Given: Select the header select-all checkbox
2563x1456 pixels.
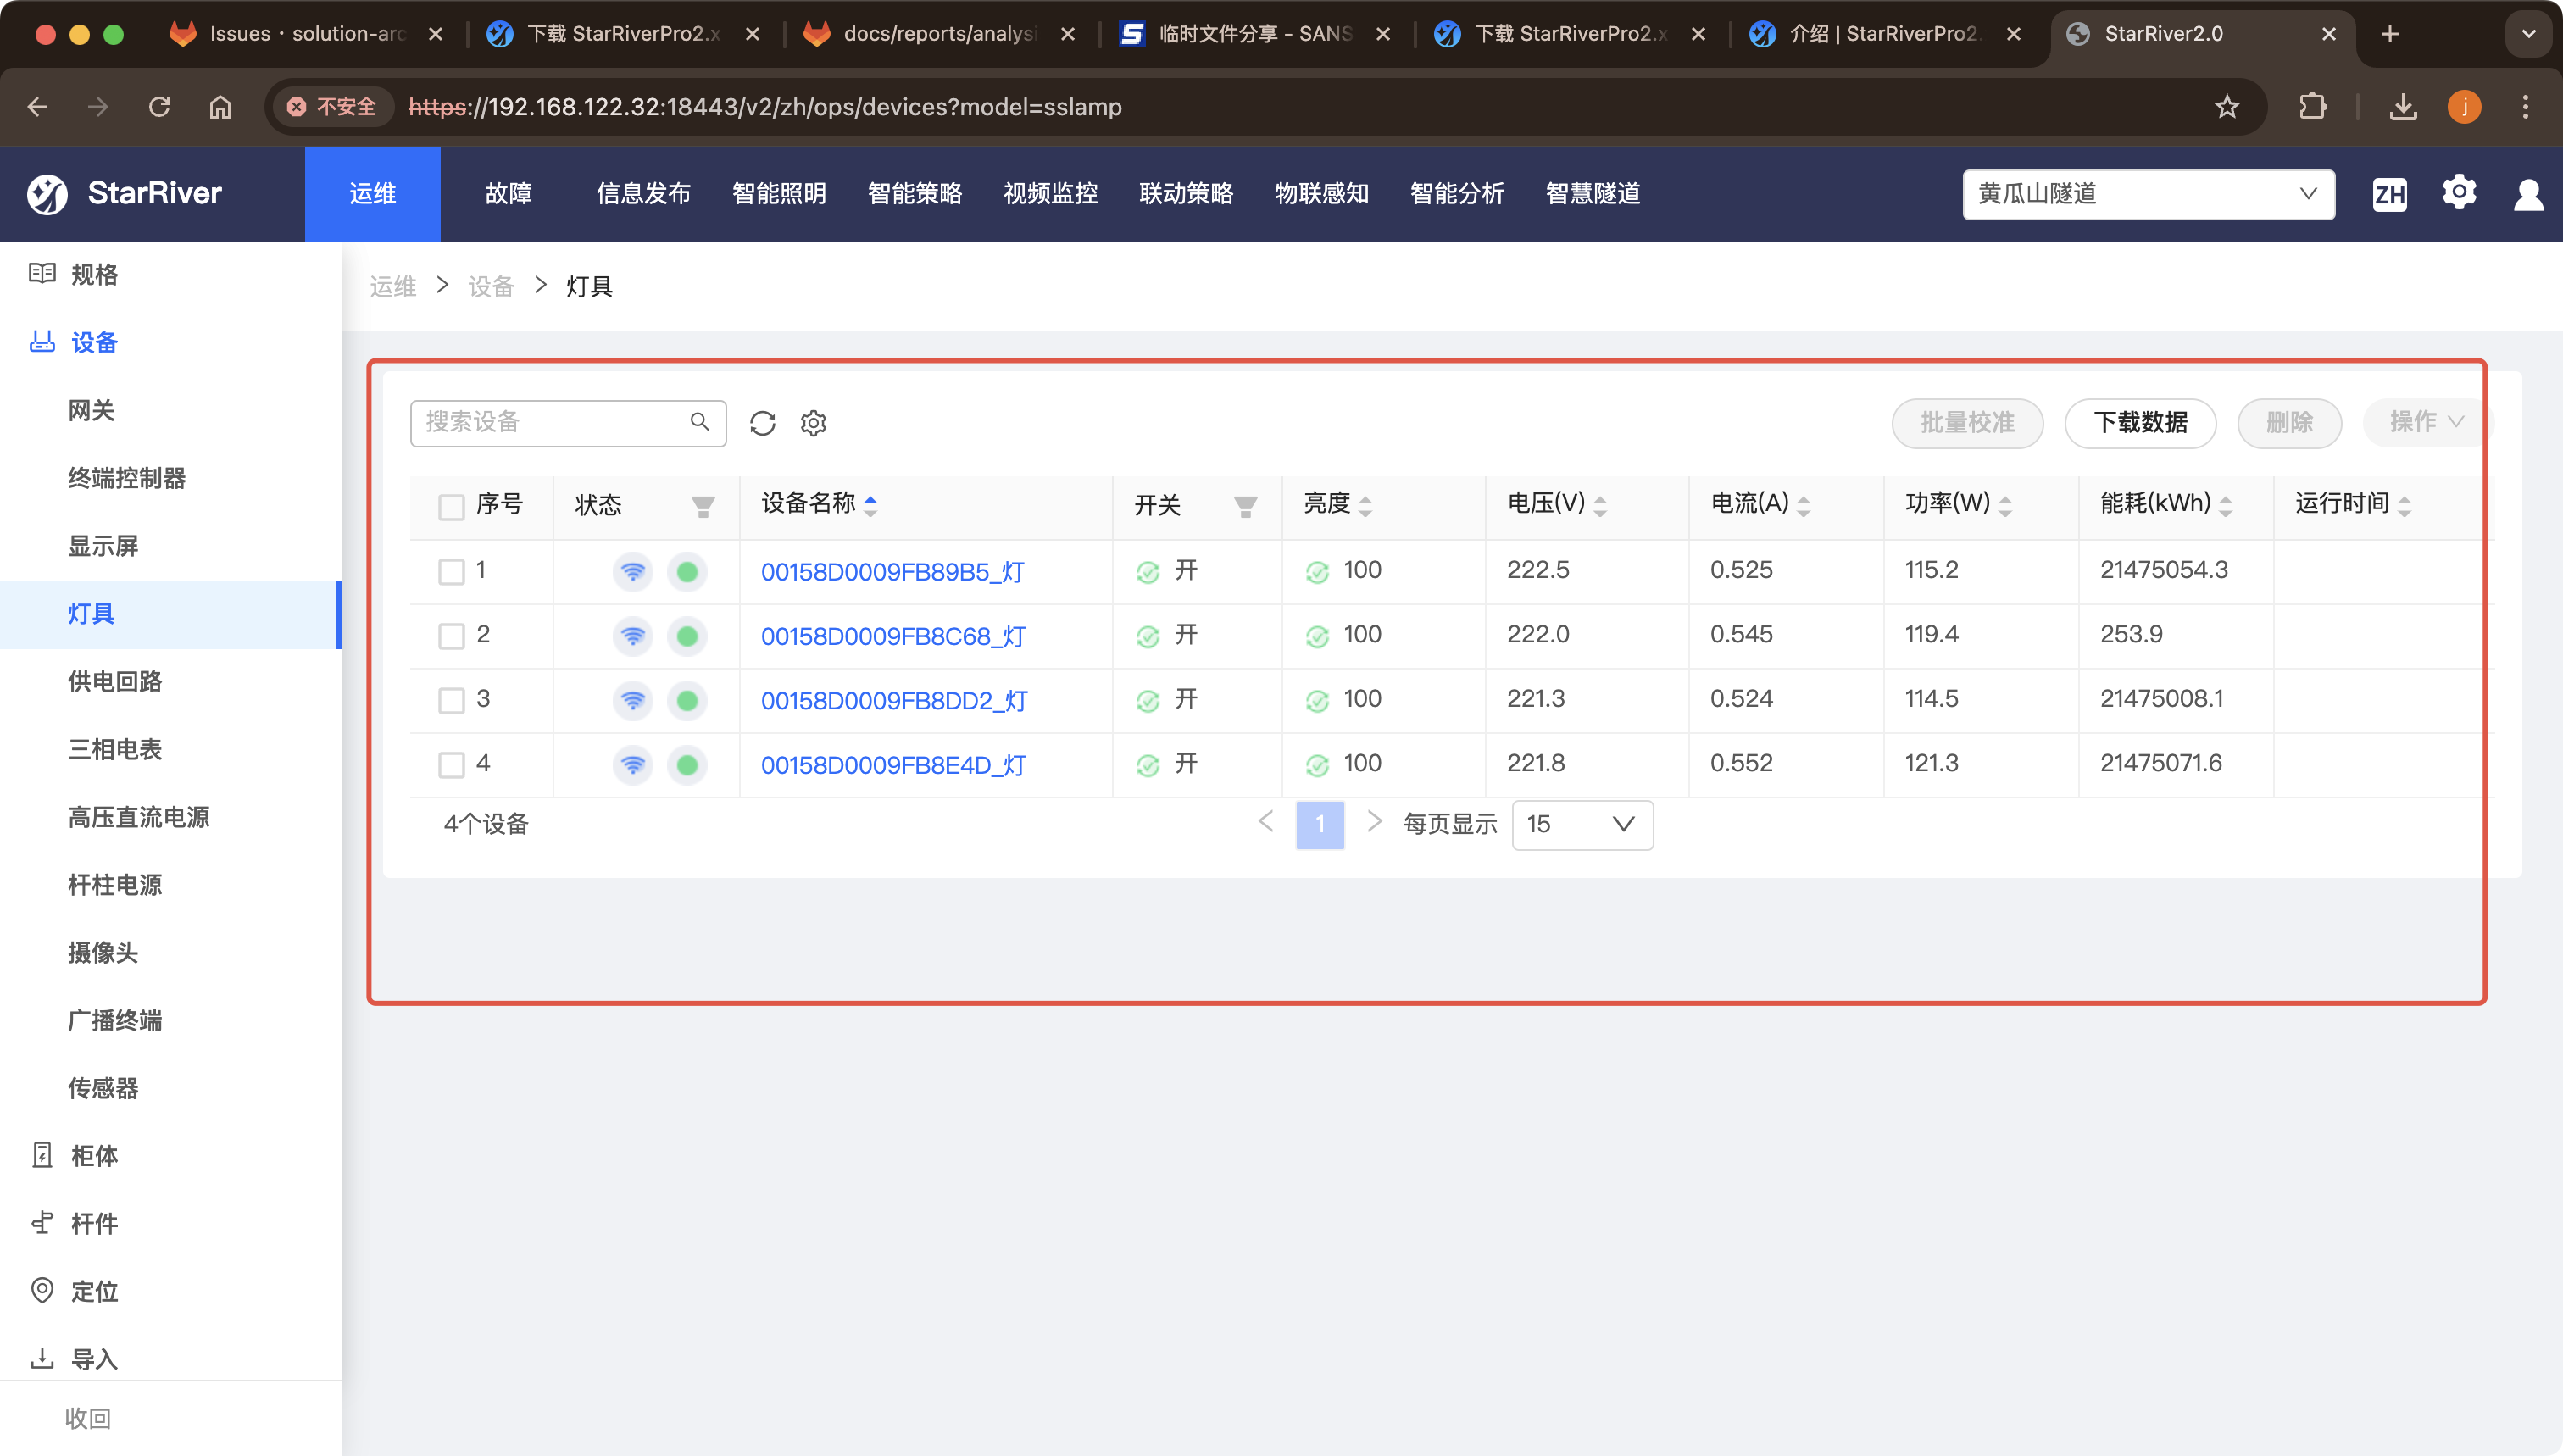Looking at the screenshot, I should (x=451, y=506).
